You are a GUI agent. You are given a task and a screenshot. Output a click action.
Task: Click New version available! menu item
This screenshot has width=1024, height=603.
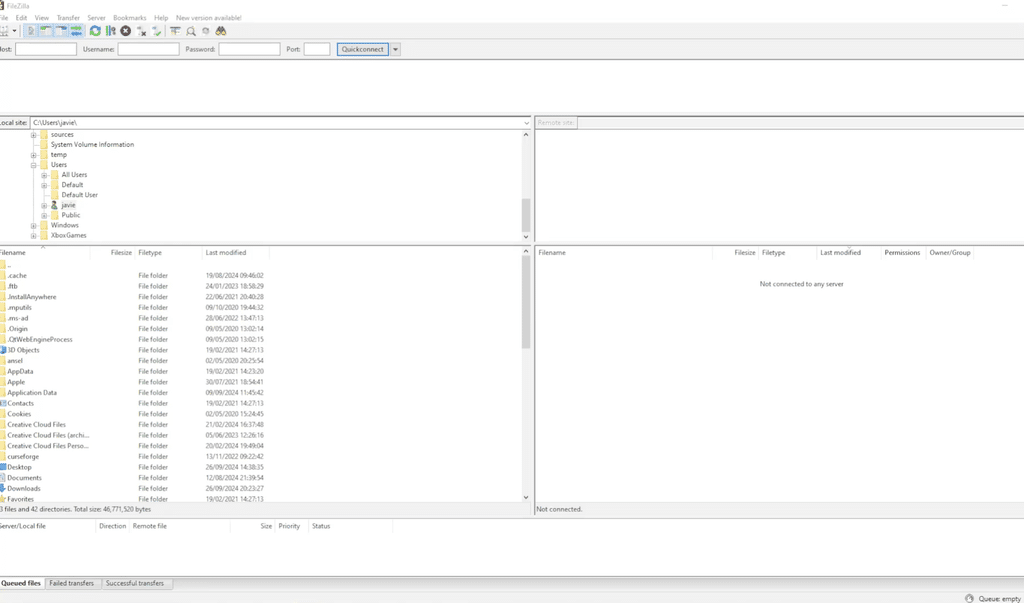tap(208, 18)
